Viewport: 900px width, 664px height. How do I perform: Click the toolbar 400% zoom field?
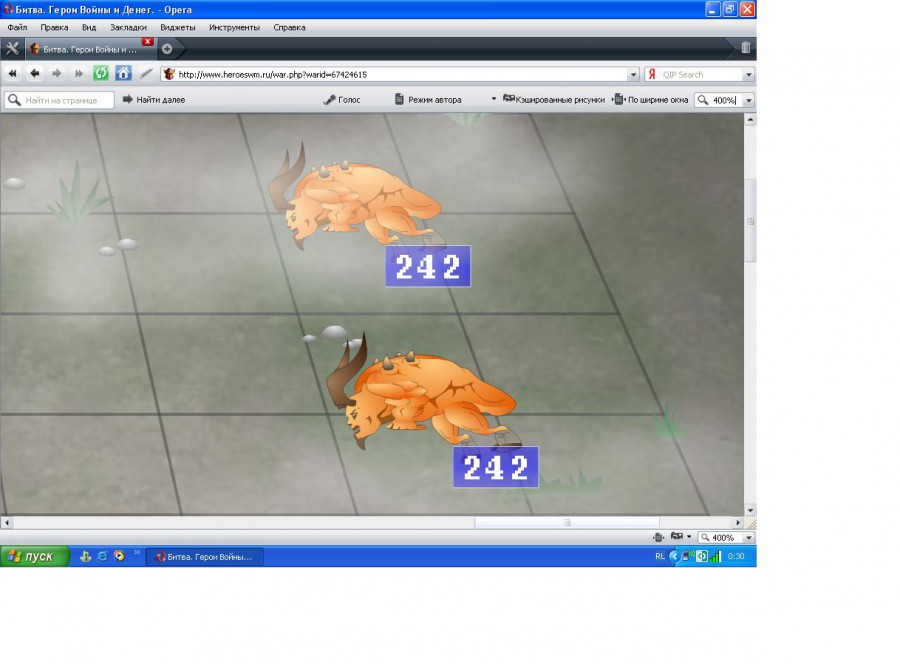(719, 100)
